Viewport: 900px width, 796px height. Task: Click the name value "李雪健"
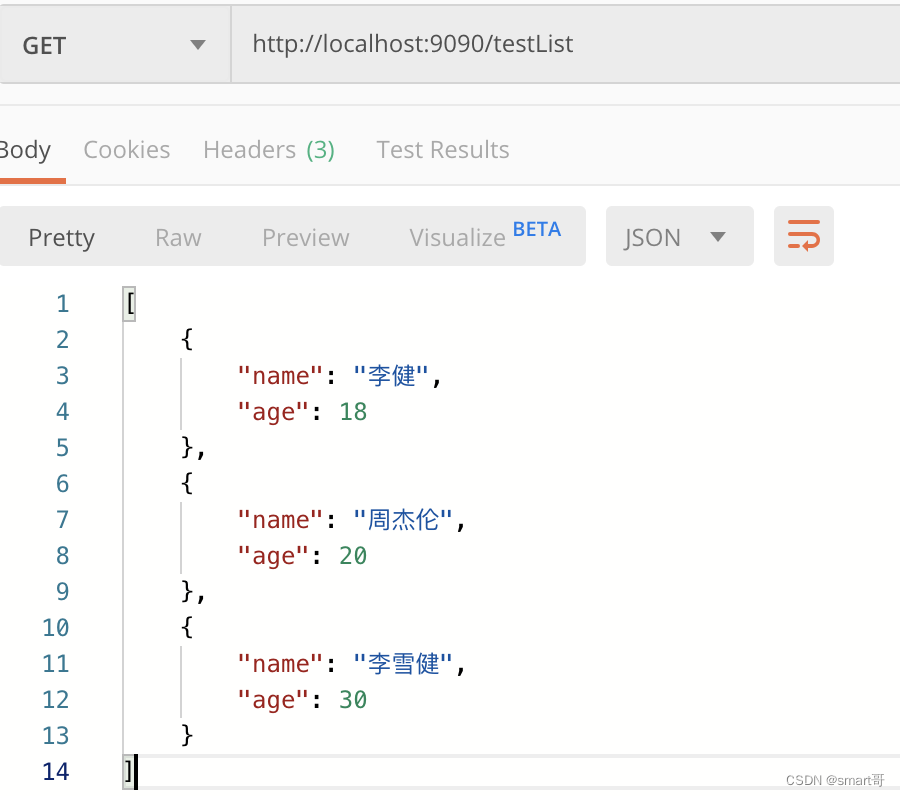403,665
